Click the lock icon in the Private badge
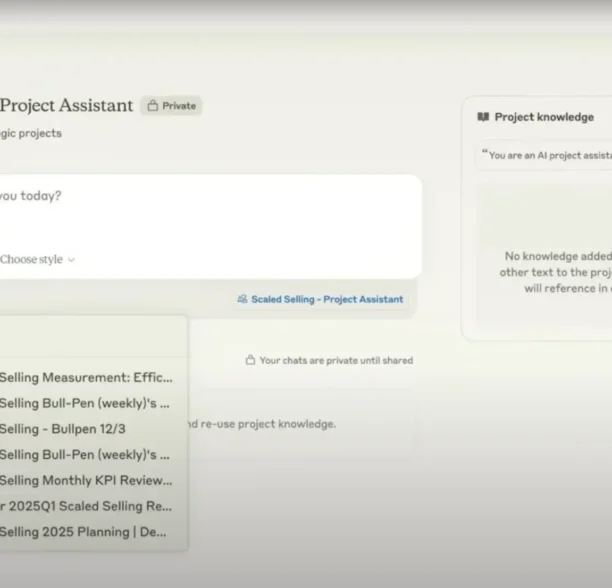Viewport: 612px width, 588px height. pyautogui.click(x=153, y=105)
